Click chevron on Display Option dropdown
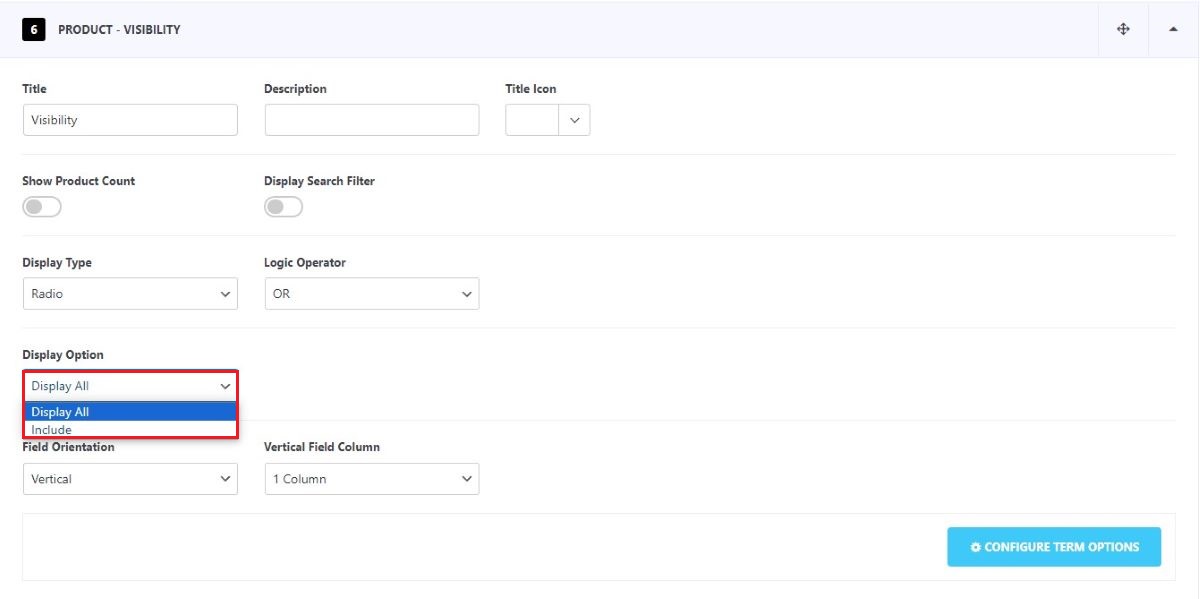The height and width of the screenshot is (599, 1200). tap(225, 386)
